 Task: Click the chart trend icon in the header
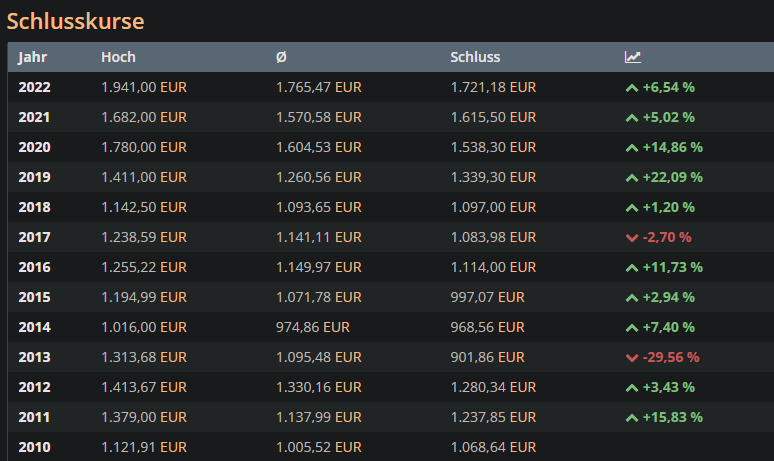tap(632, 57)
